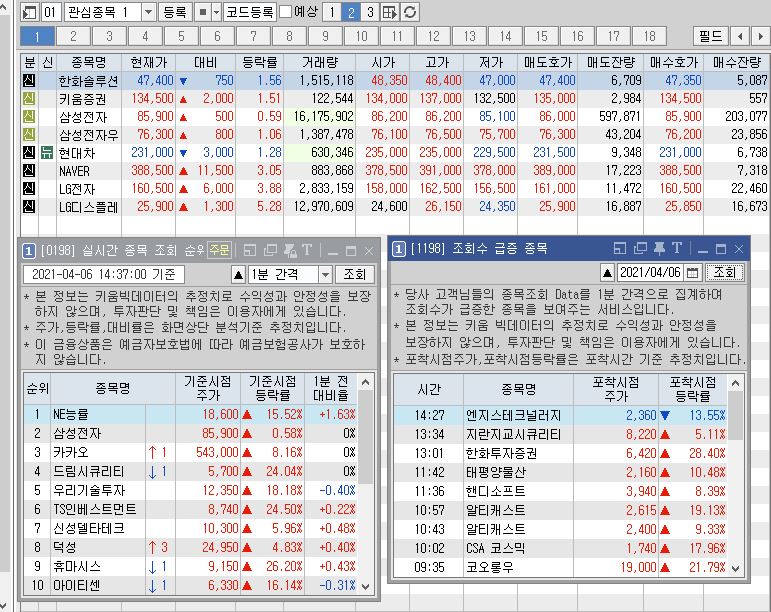Expand the 관심종목 1 group dropdown
771x612 pixels.
[x=148, y=12]
